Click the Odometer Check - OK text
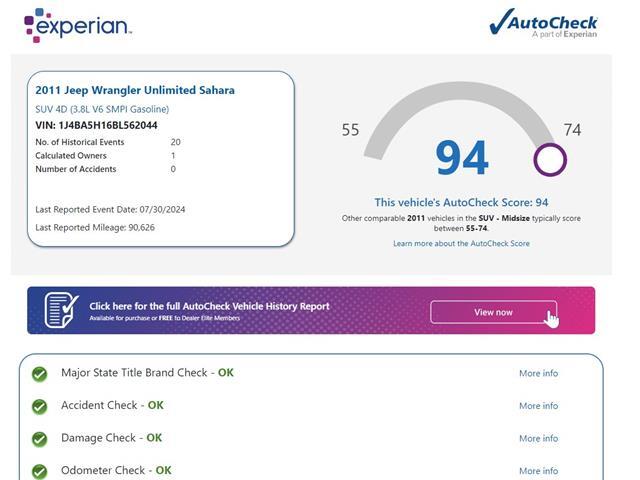This screenshot has width=640, height=480. pyautogui.click(x=116, y=470)
